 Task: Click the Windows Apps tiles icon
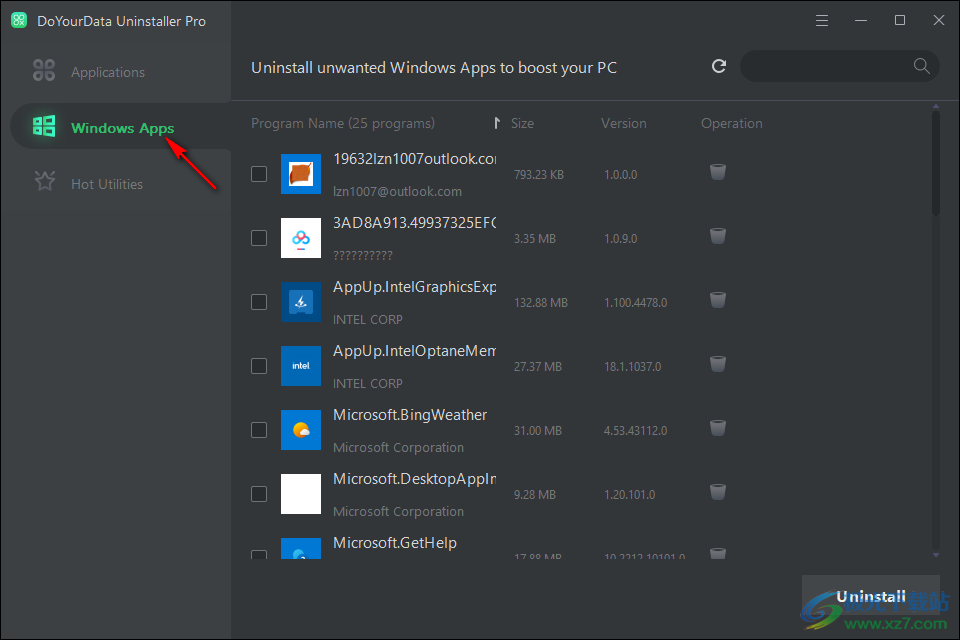click(x=43, y=126)
